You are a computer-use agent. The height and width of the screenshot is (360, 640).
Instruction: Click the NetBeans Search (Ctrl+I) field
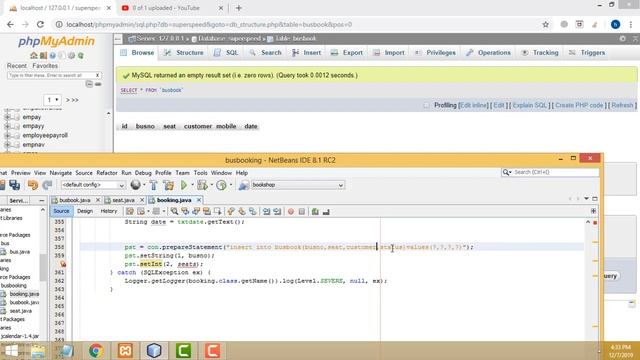point(550,172)
